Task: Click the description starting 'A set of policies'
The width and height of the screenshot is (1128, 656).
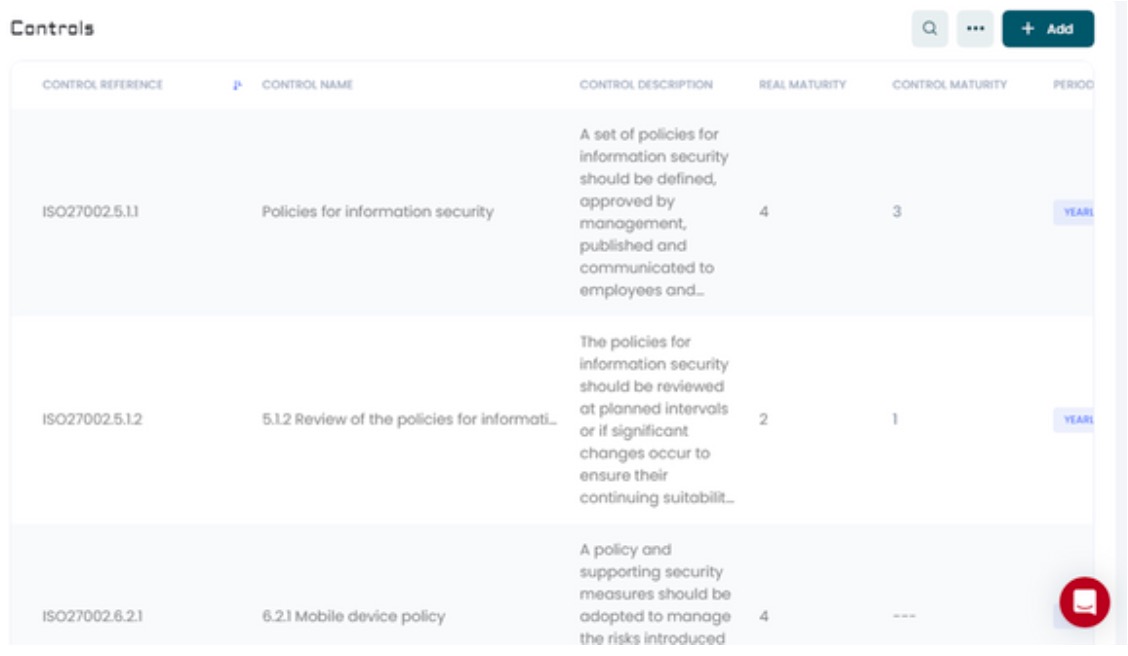Action: click(654, 212)
